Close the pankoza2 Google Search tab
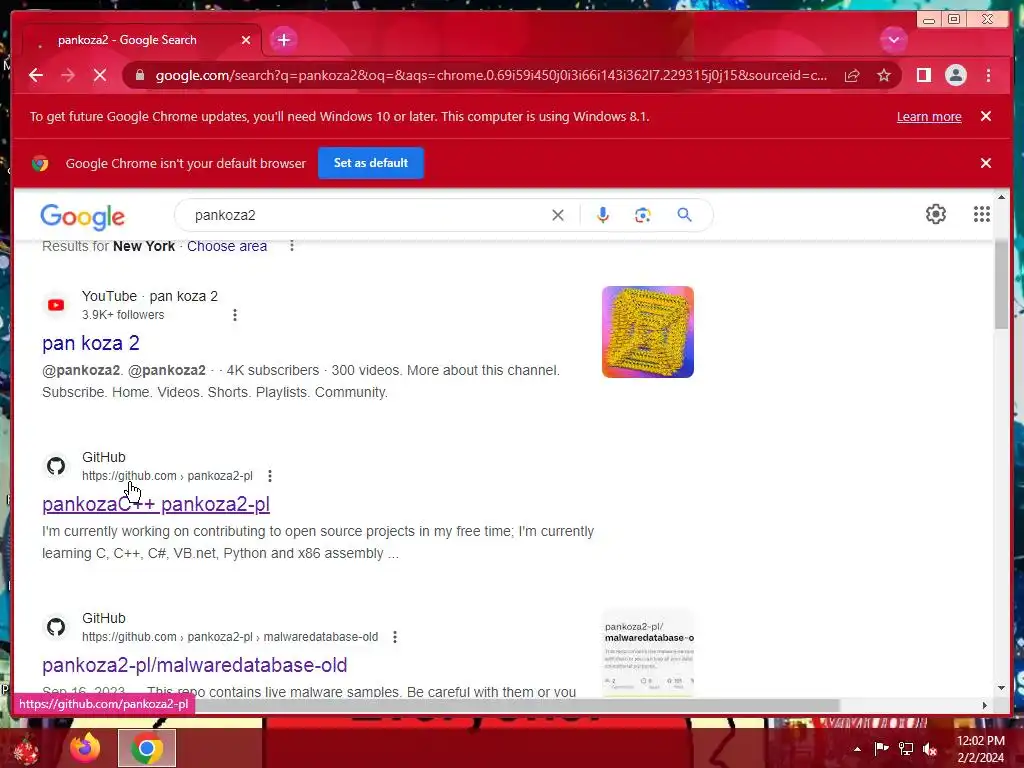This screenshot has width=1024, height=768. coord(246,40)
